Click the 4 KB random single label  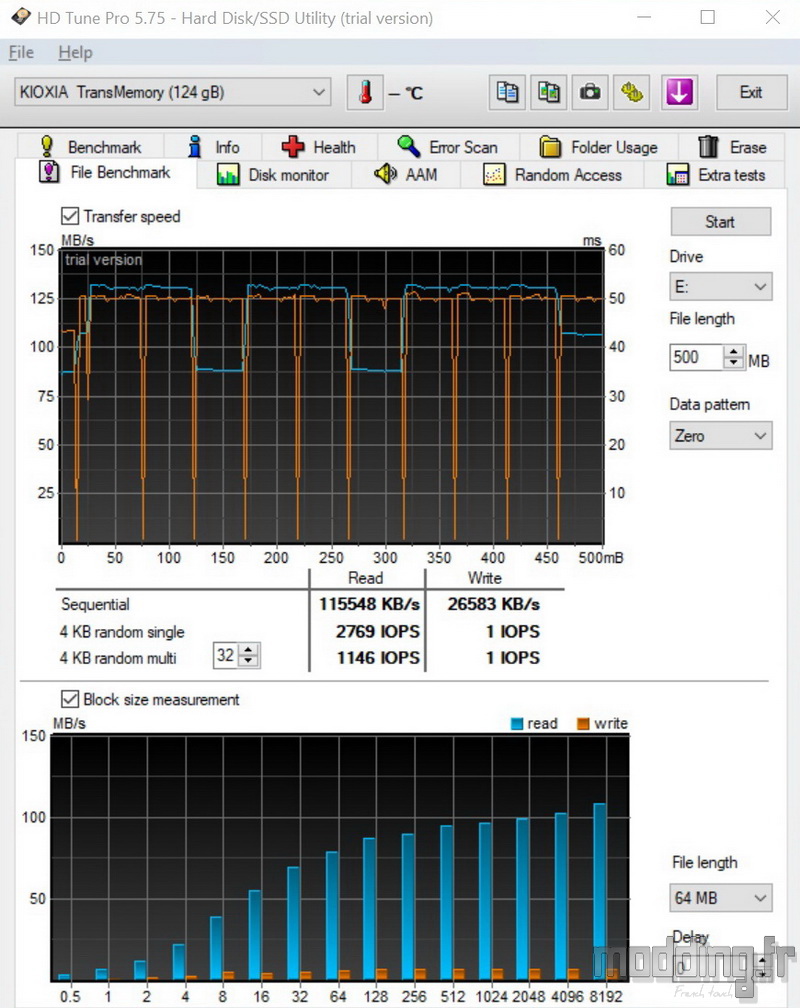pyautogui.click(x=122, y=632)
